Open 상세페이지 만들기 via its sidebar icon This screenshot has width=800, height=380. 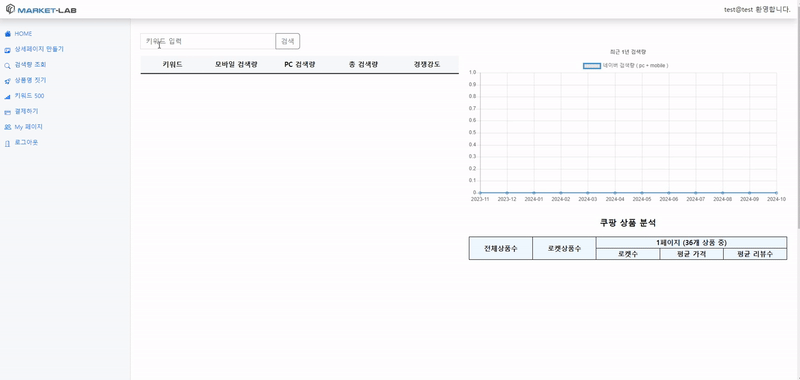[7, 50]
